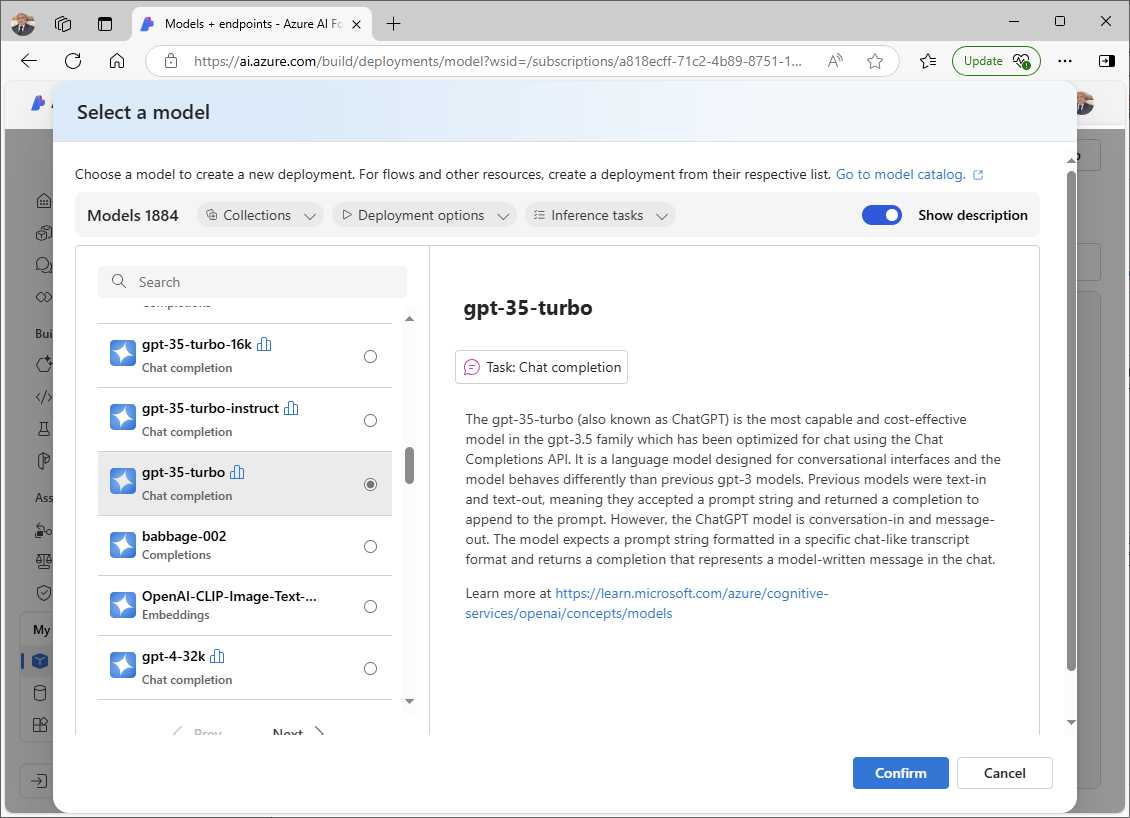Click the browser Update button
The height and width of the screenshot is (818, 1130).
[996, 61]
